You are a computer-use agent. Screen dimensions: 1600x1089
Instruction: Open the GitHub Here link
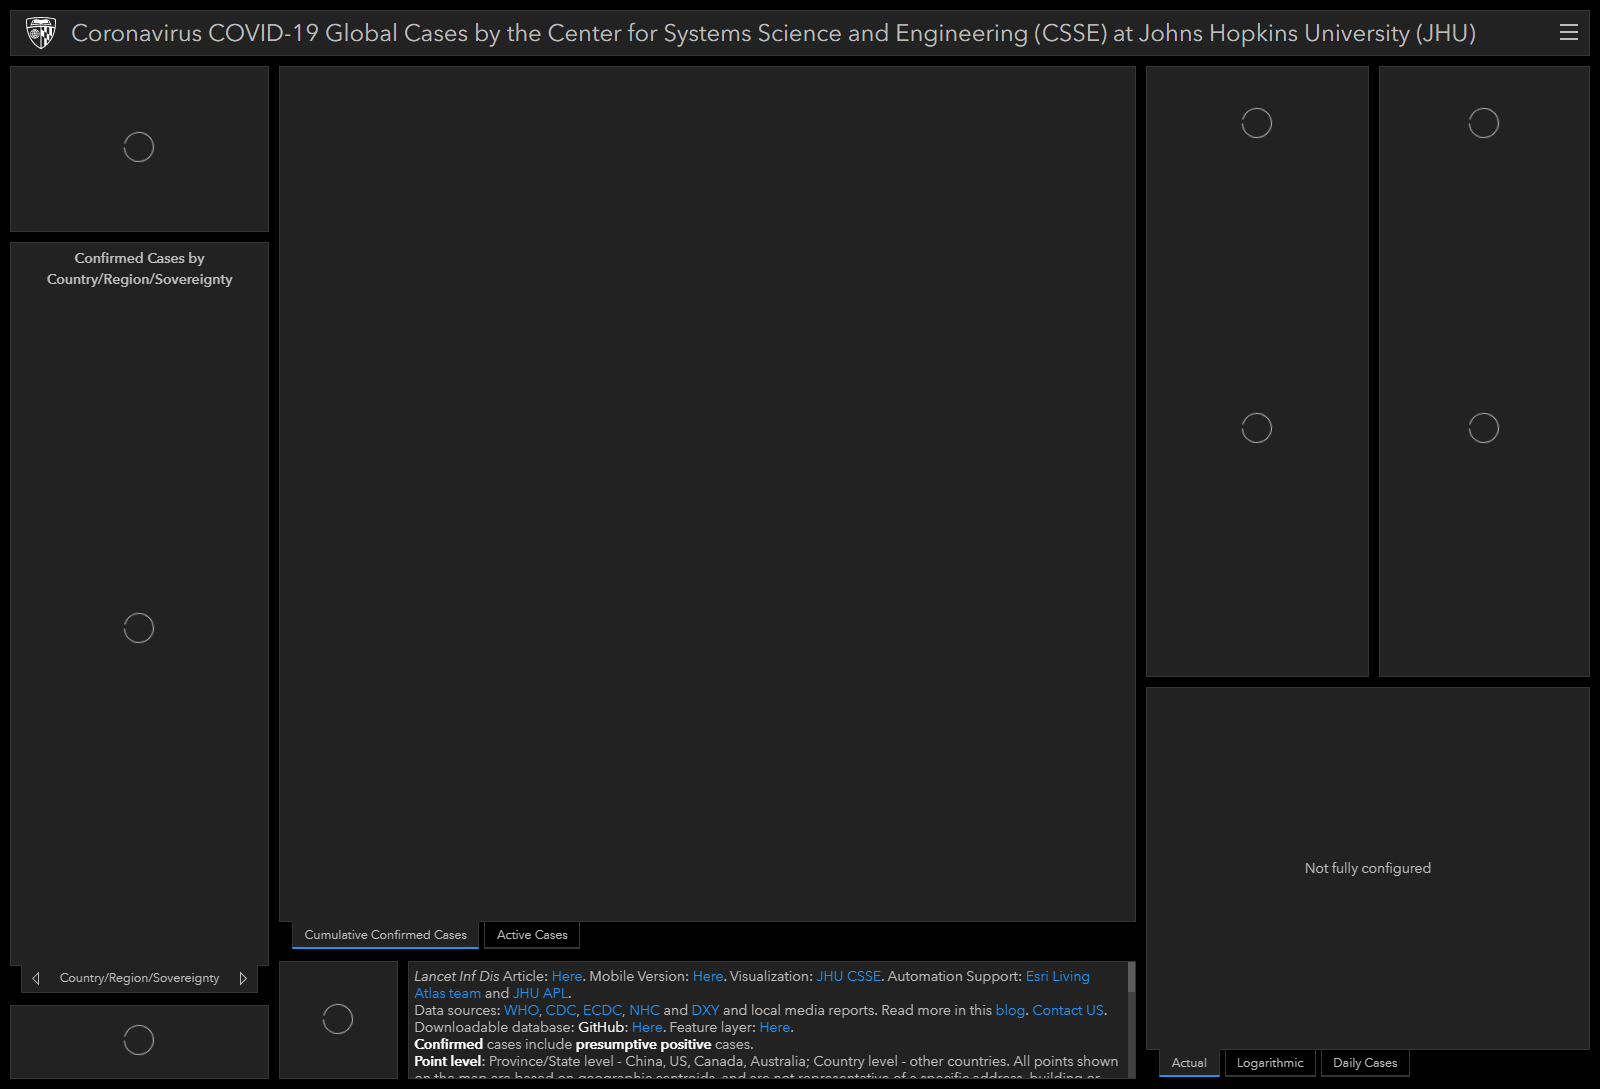click(647, 1027)
